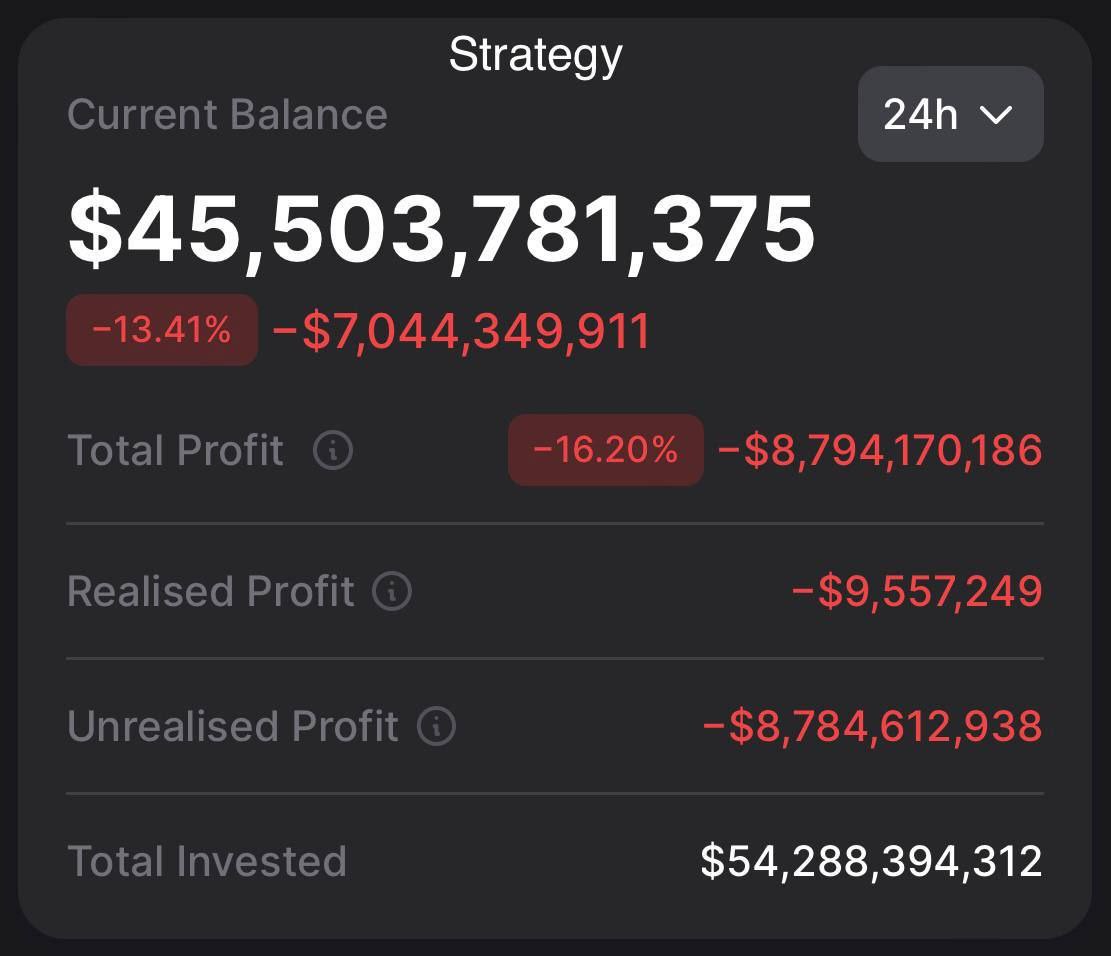This screenshot has width=1111, height=956.
Task: Select the -13.41% change badge
Action: pos(162,330)
